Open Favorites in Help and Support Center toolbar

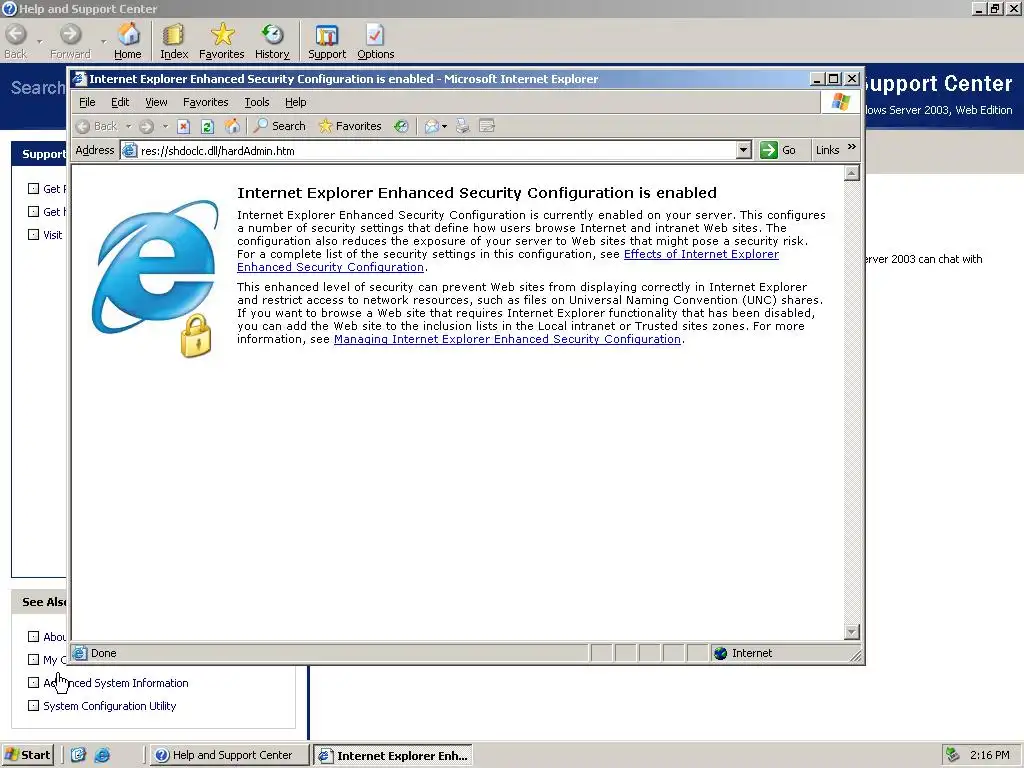click(221, 41)
